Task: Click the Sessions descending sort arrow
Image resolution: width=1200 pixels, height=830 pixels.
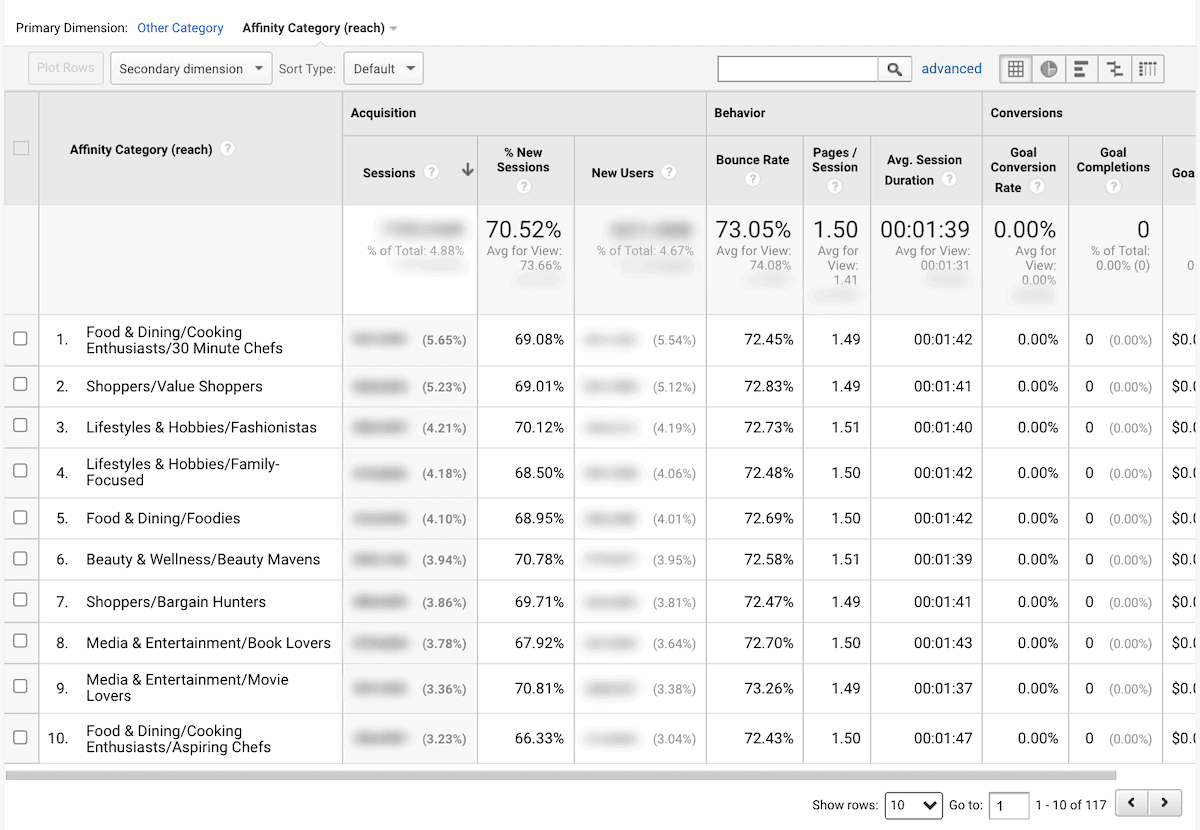Action: 467,171
